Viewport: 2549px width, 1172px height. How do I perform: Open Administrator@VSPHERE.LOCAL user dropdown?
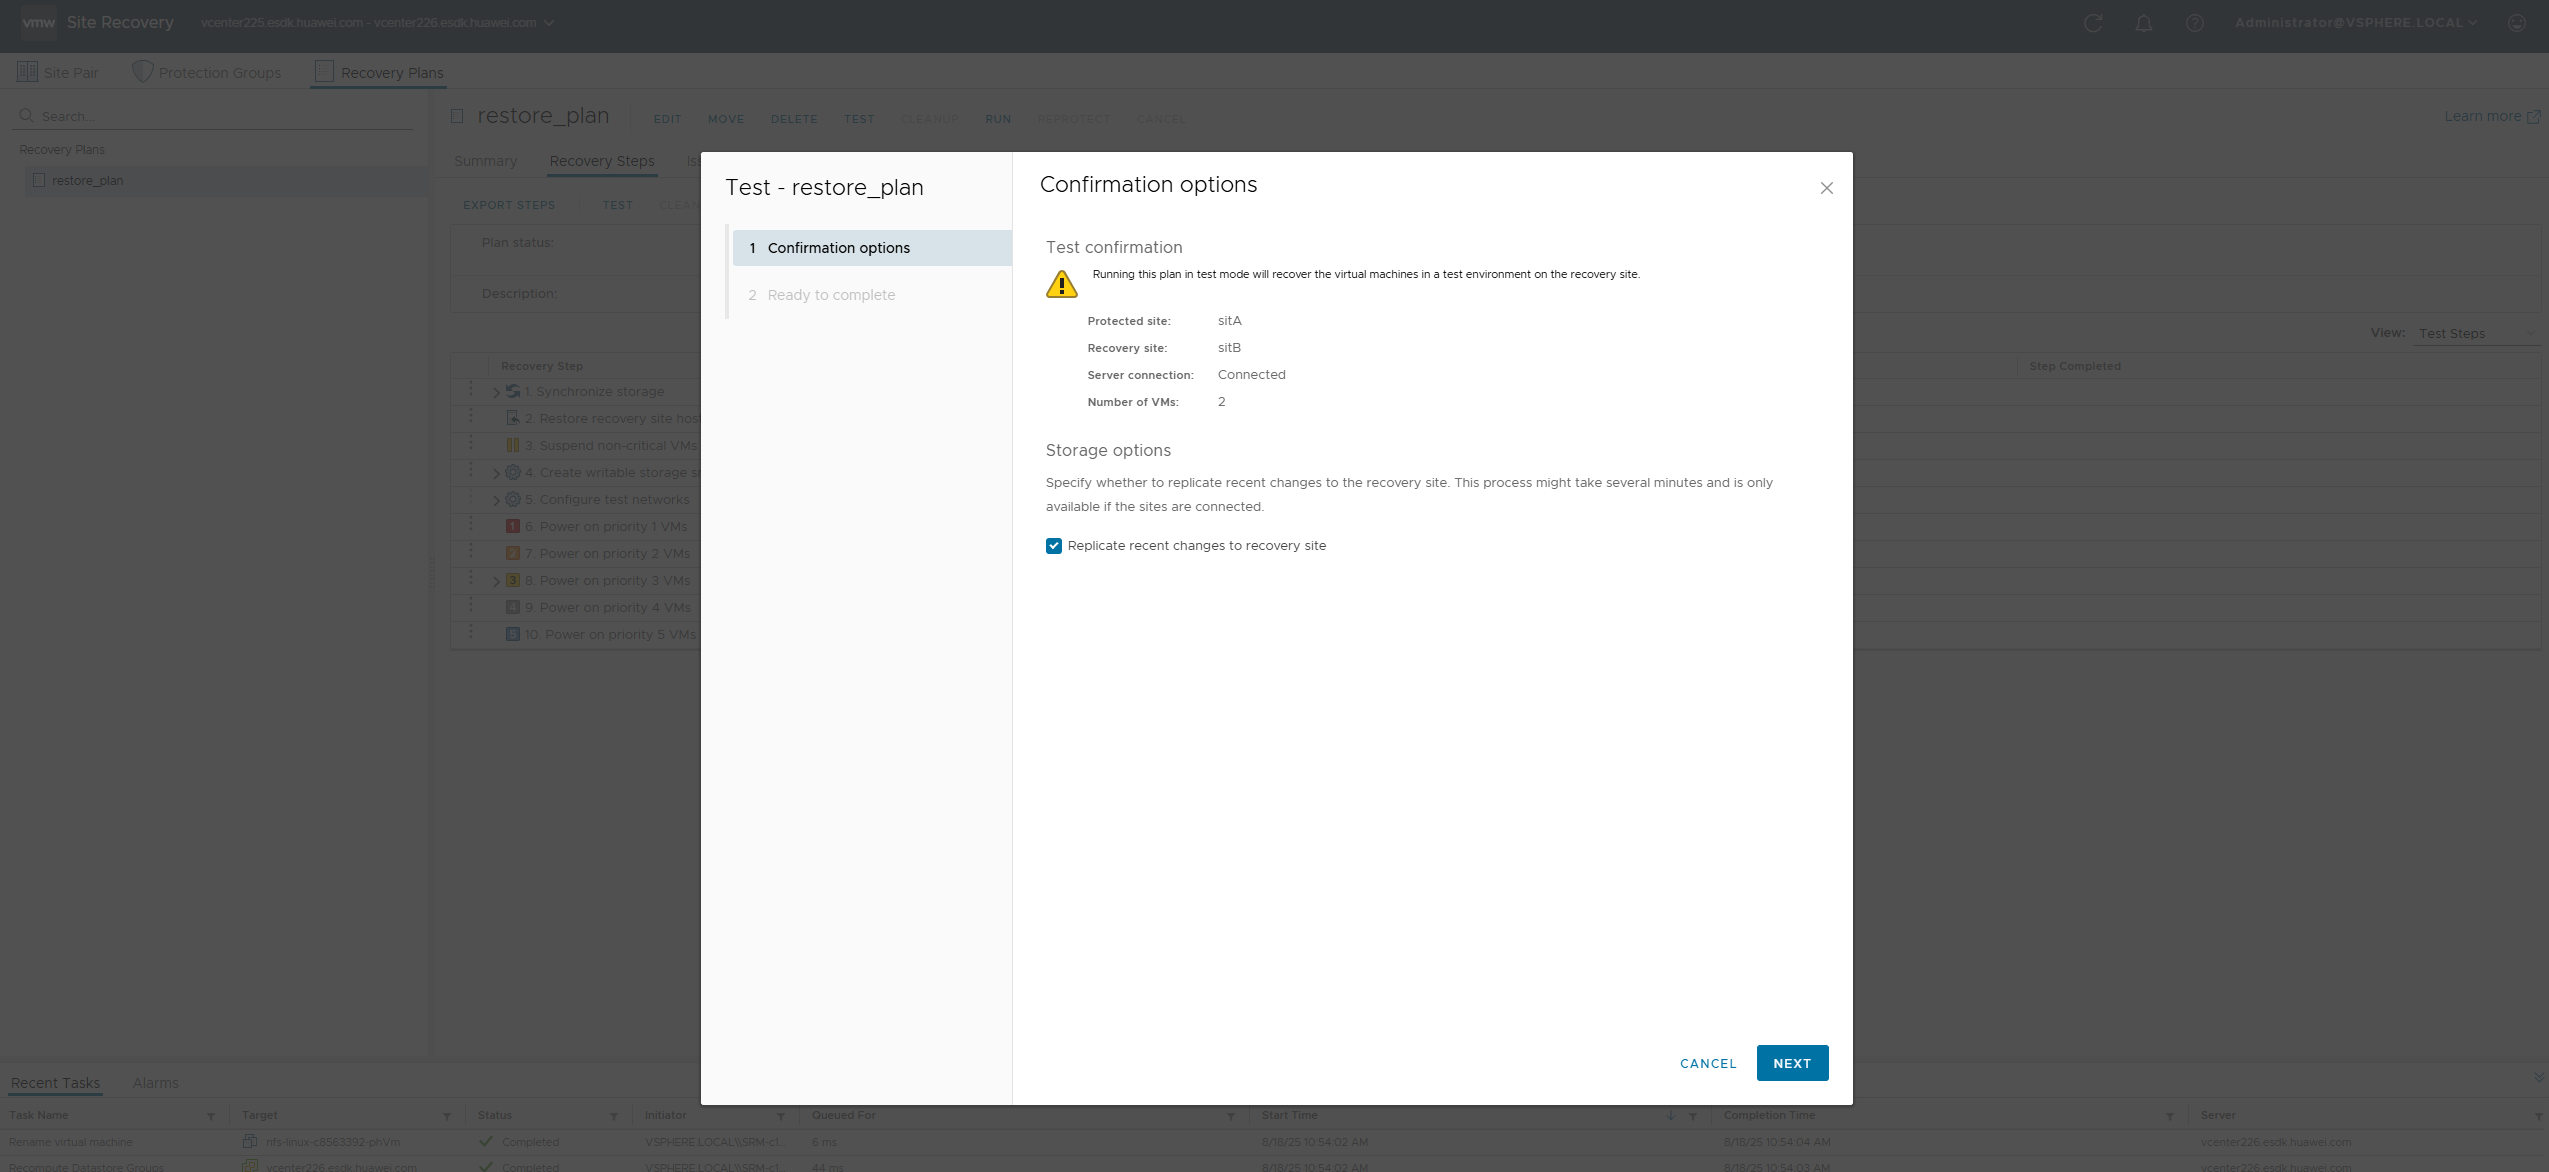[2357, 23]
